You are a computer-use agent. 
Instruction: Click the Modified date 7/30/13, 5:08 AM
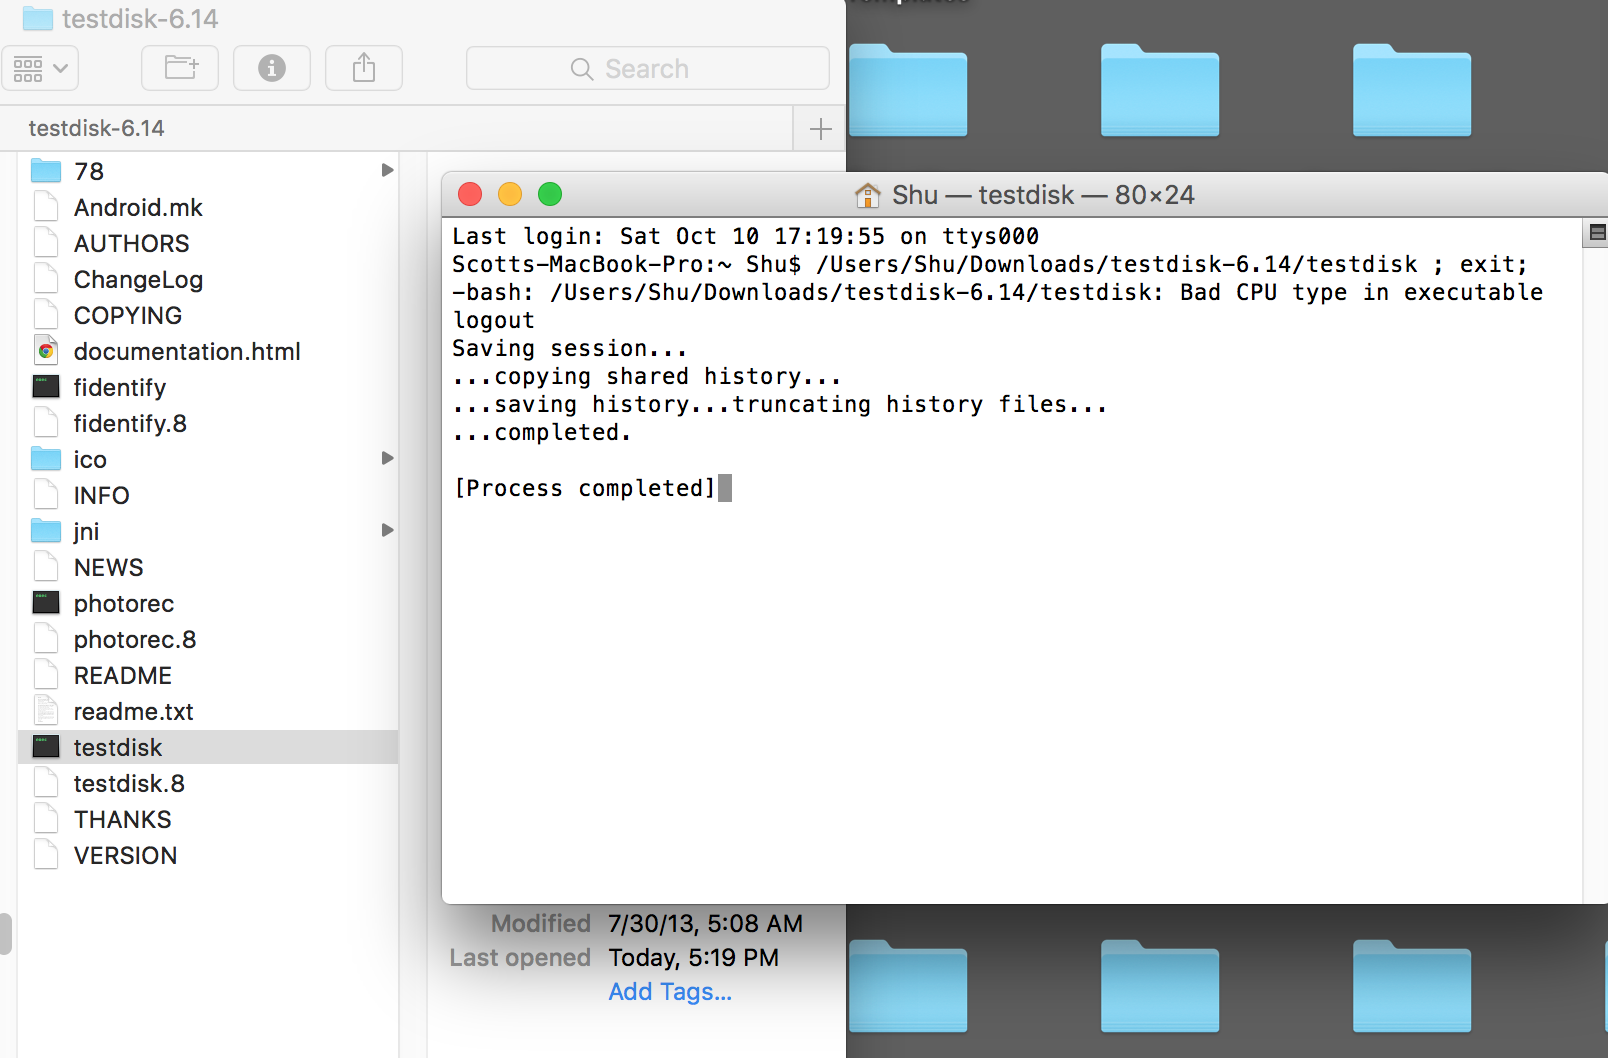(705, 923)
